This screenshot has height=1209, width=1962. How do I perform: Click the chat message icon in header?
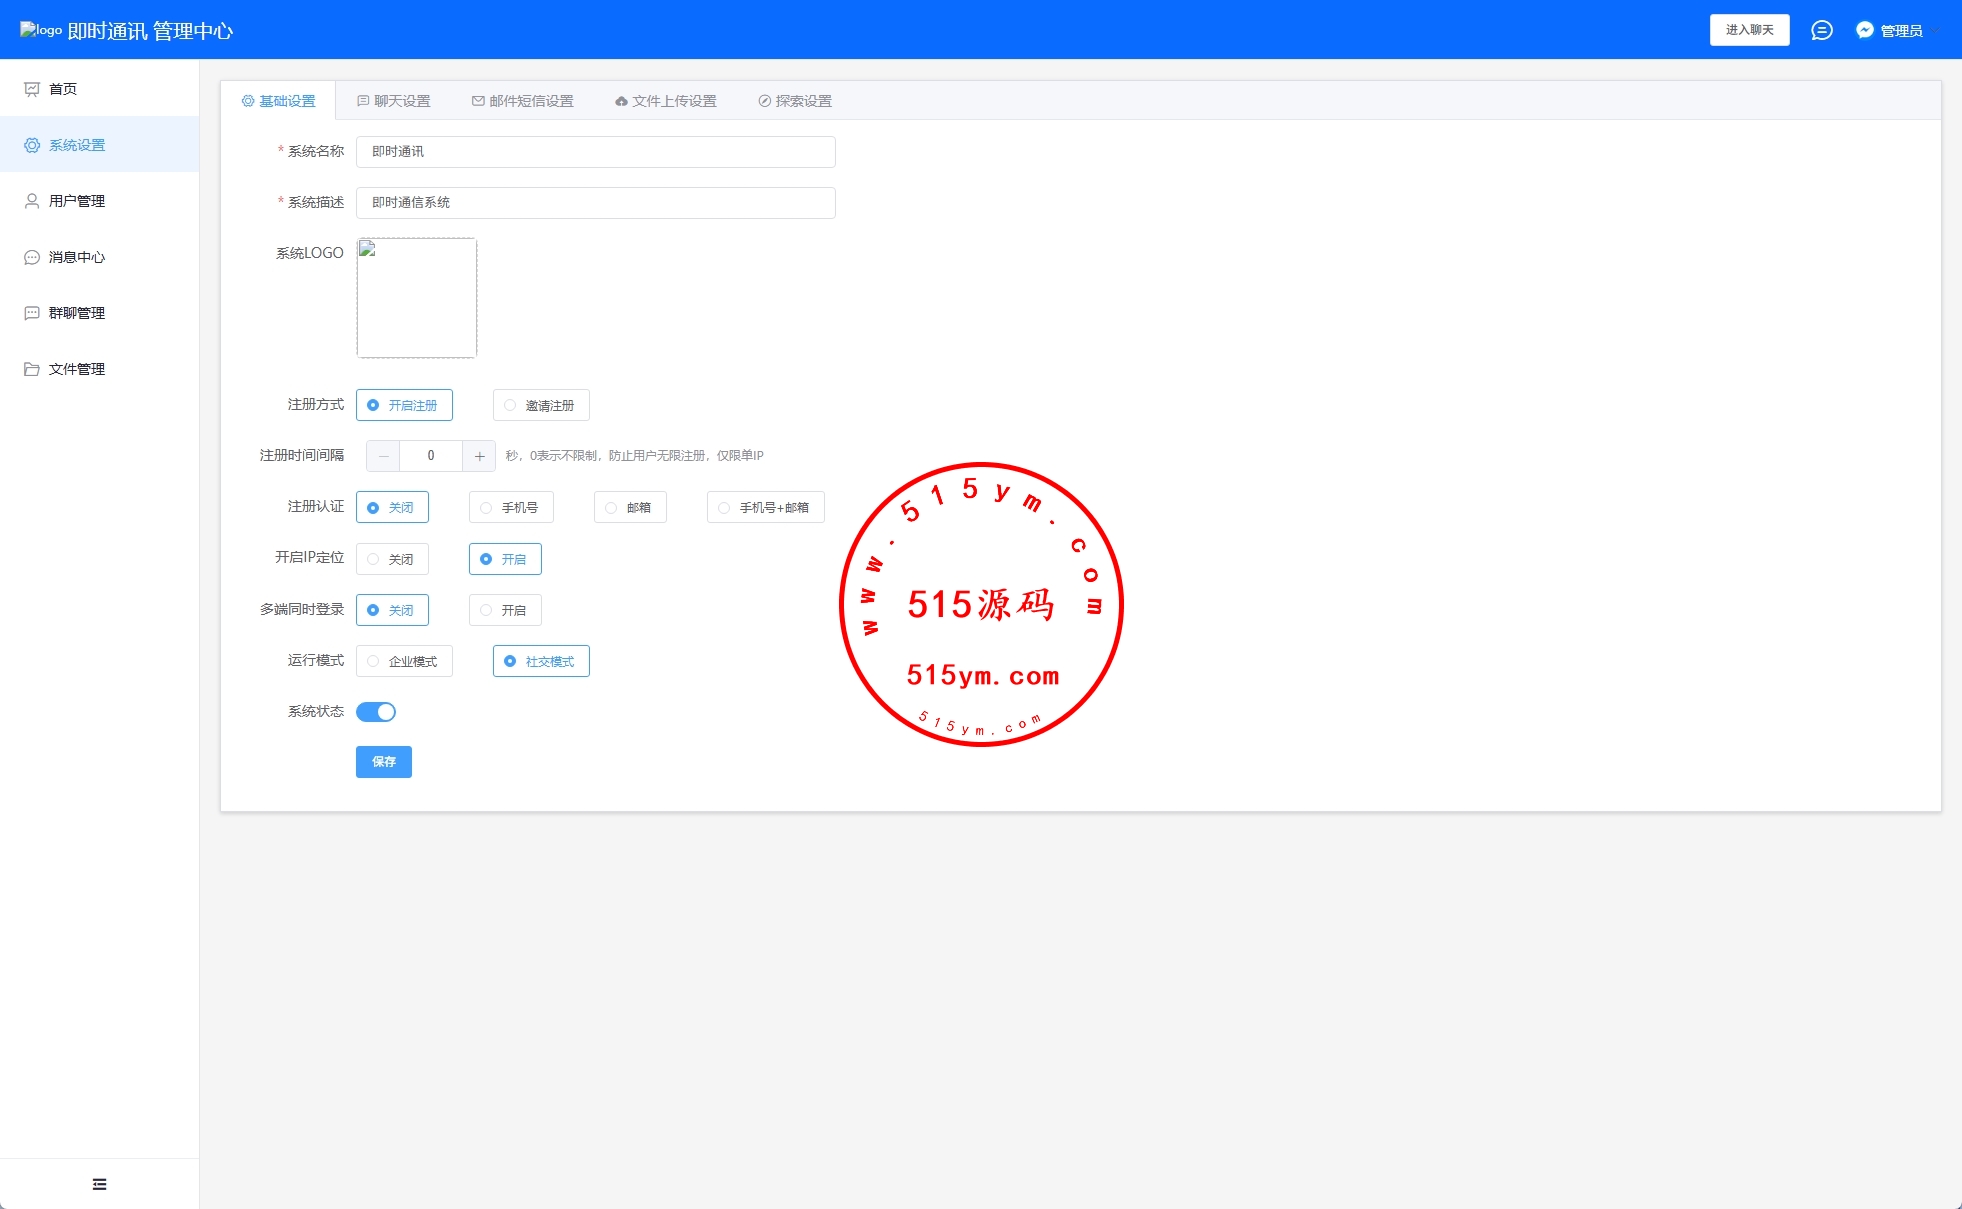(x=1821, y=30)
